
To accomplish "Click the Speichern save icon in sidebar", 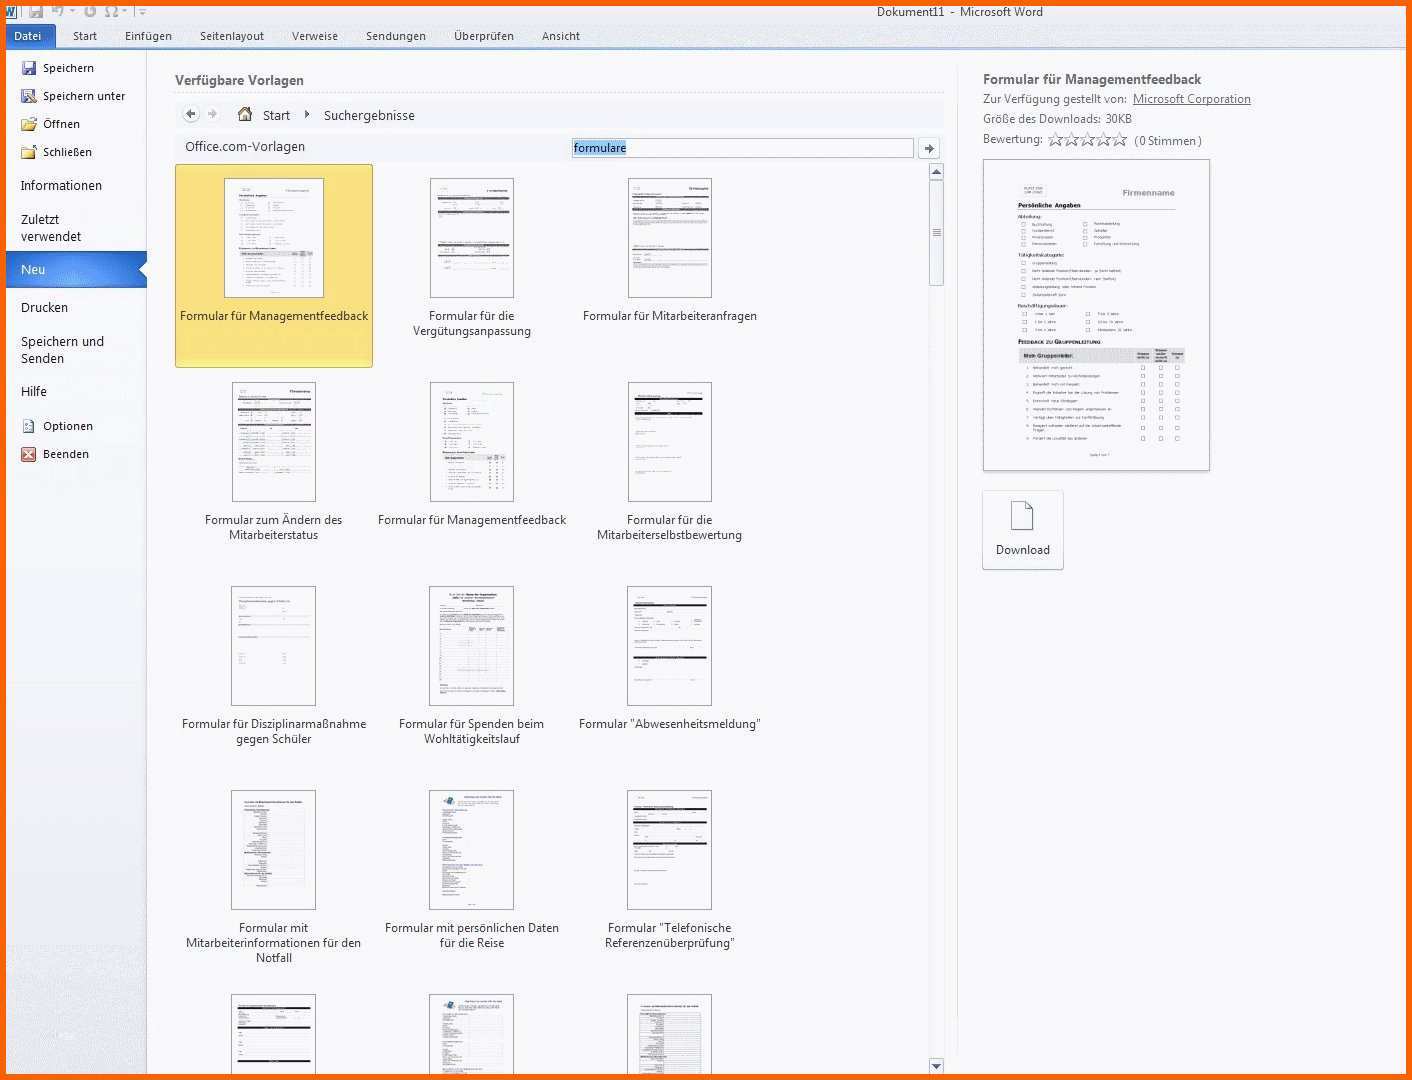I will click(x=29, y=68).
